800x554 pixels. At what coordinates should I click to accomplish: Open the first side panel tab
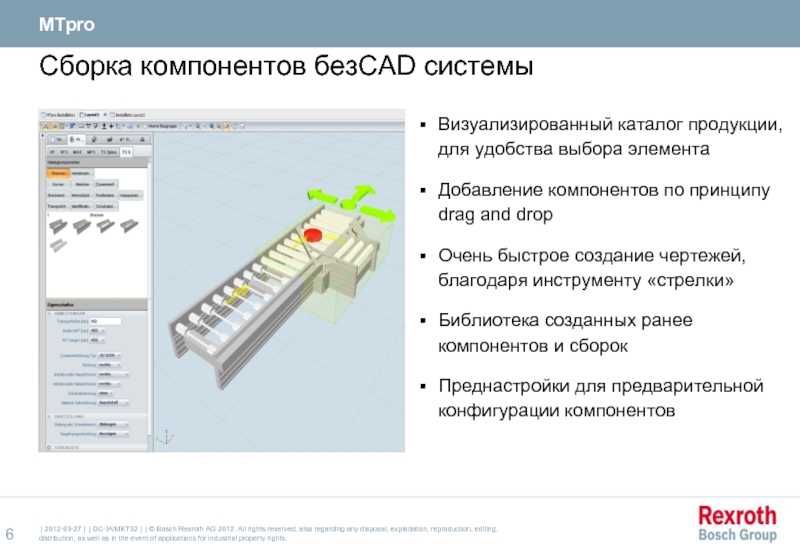(58, 139)
